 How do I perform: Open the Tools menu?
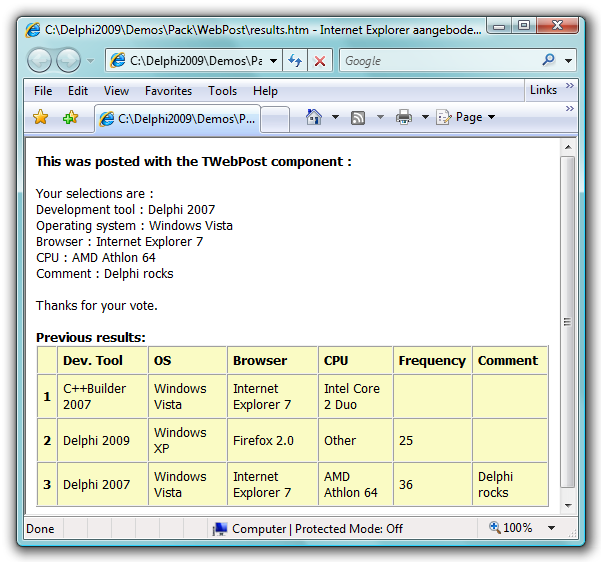[x=222, y=91]
